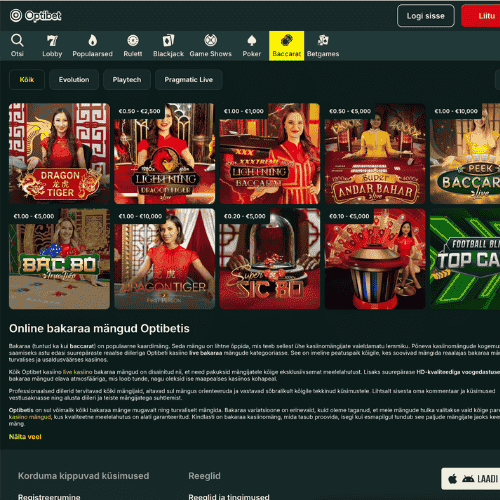Open the Betgames dice category
This screenshot has width=500, height=500.
(x=323, y=46)
